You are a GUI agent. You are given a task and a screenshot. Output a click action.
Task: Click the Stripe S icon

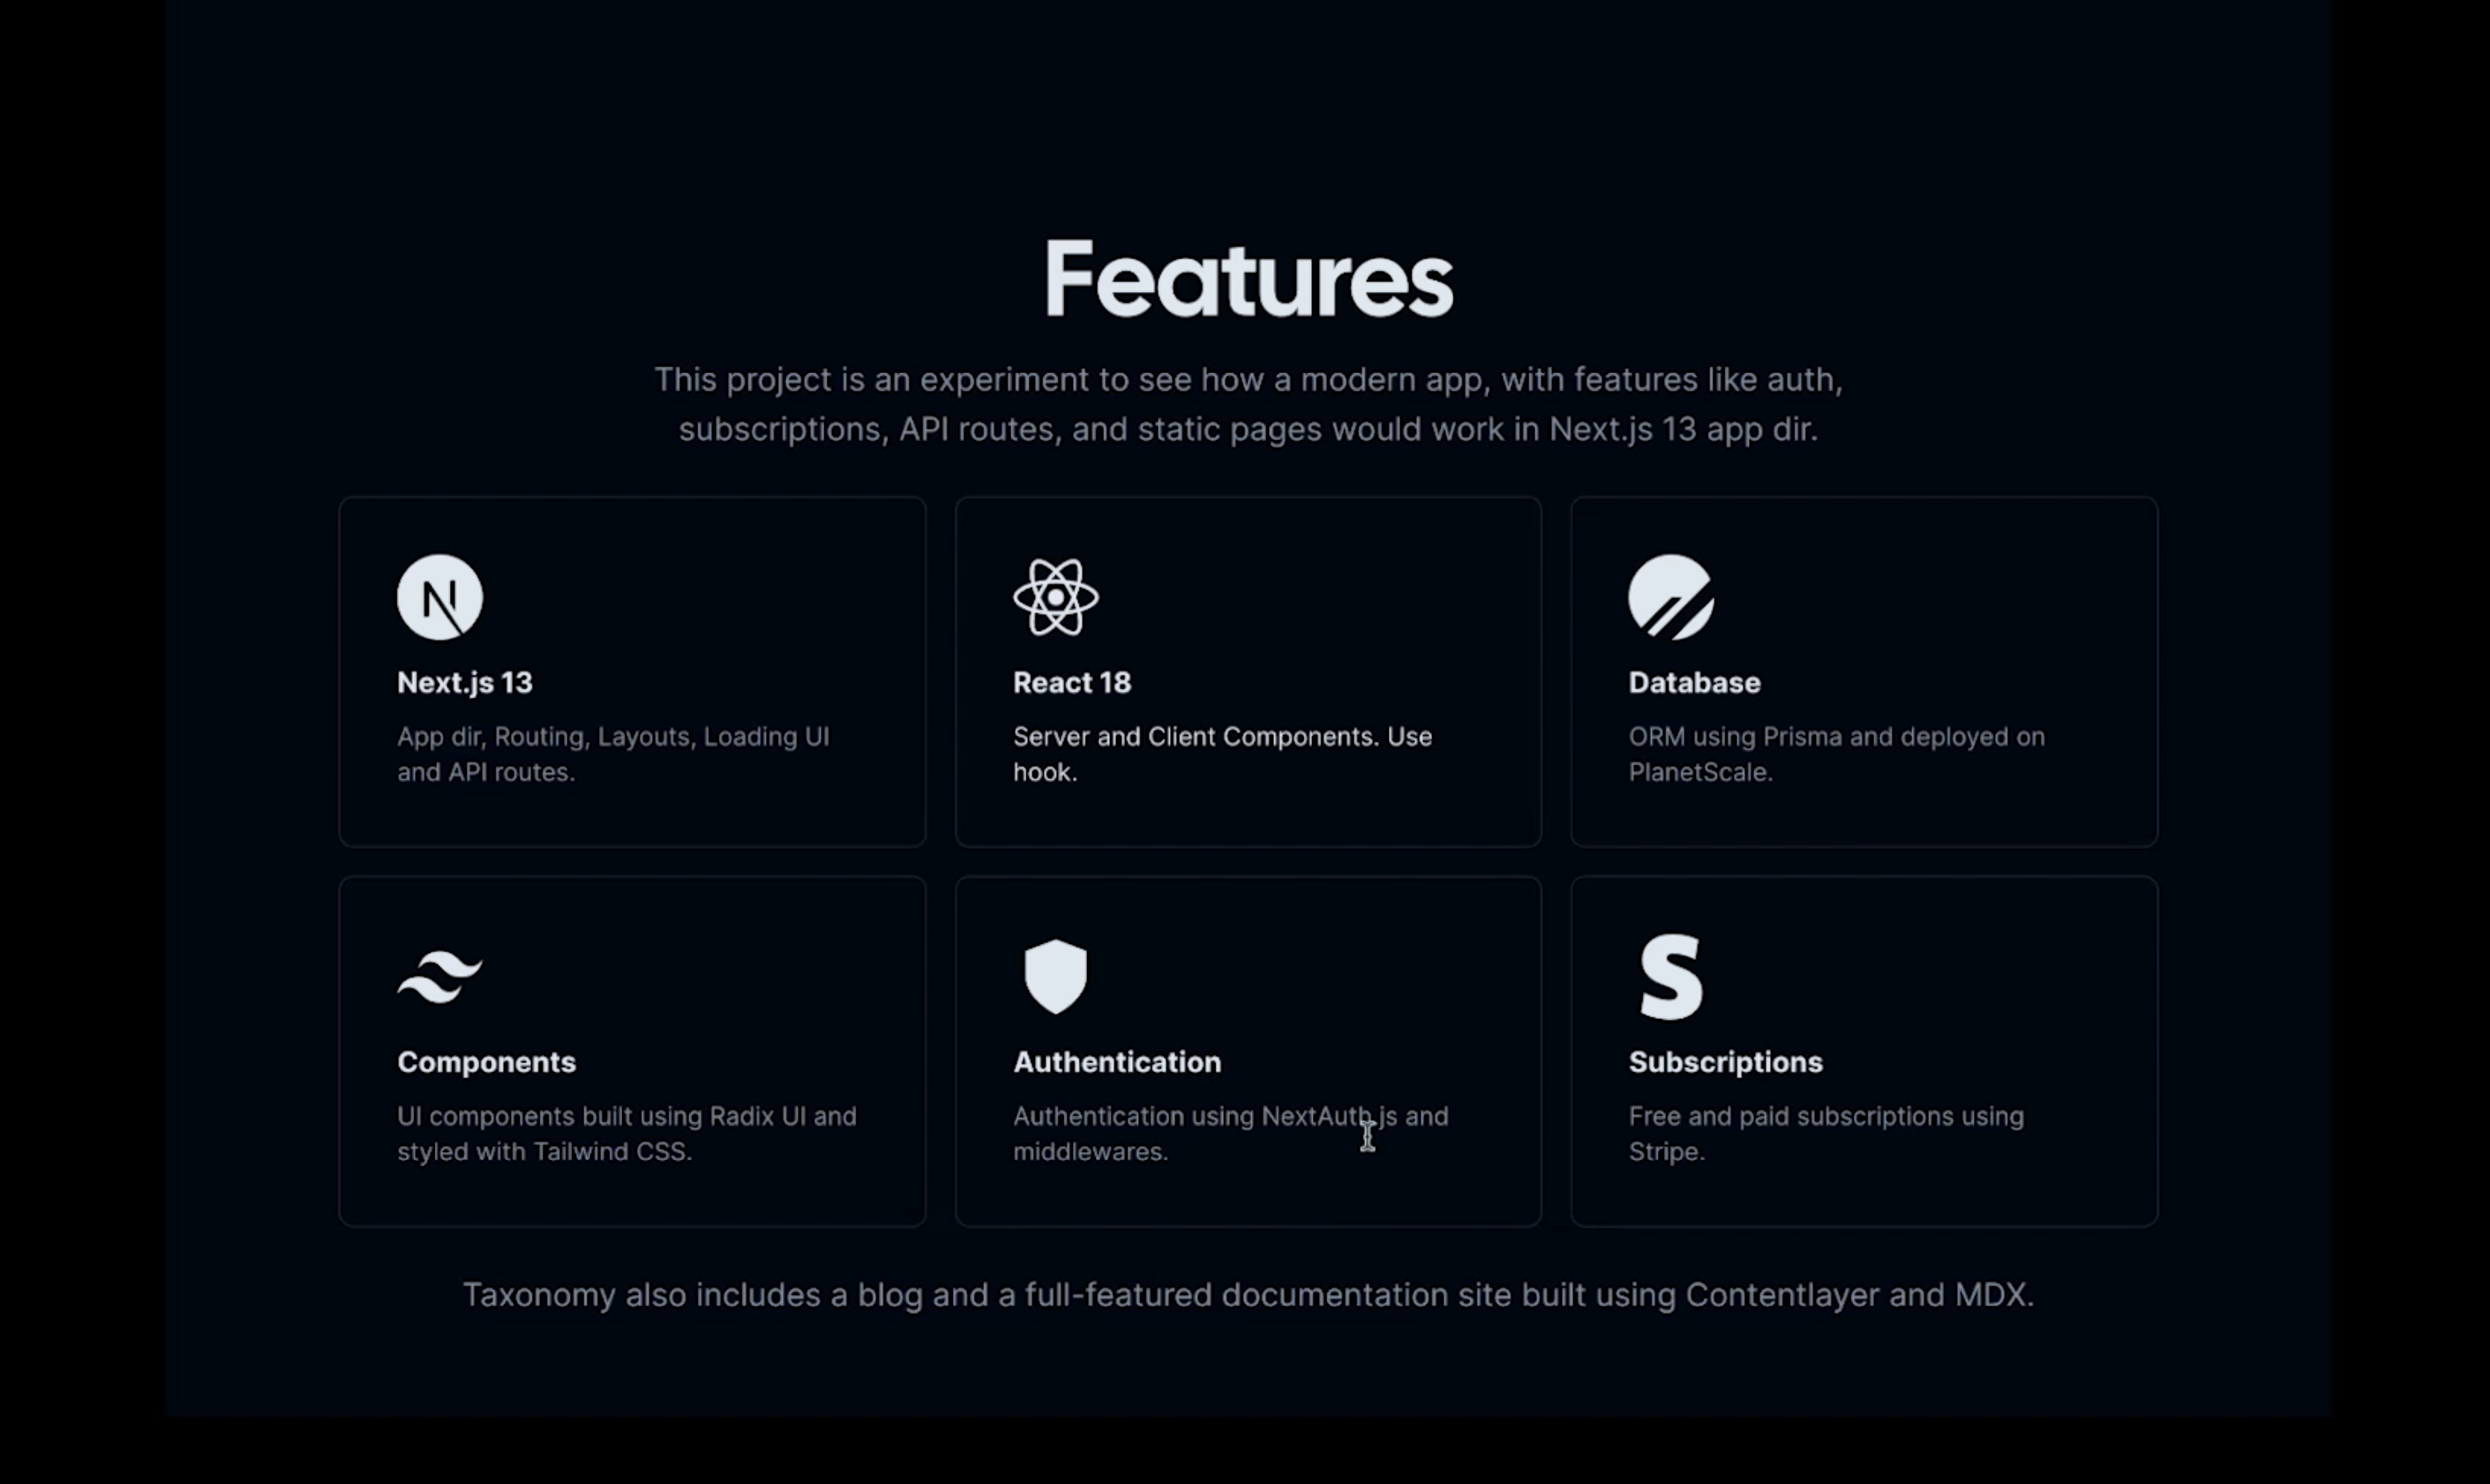1670,977
